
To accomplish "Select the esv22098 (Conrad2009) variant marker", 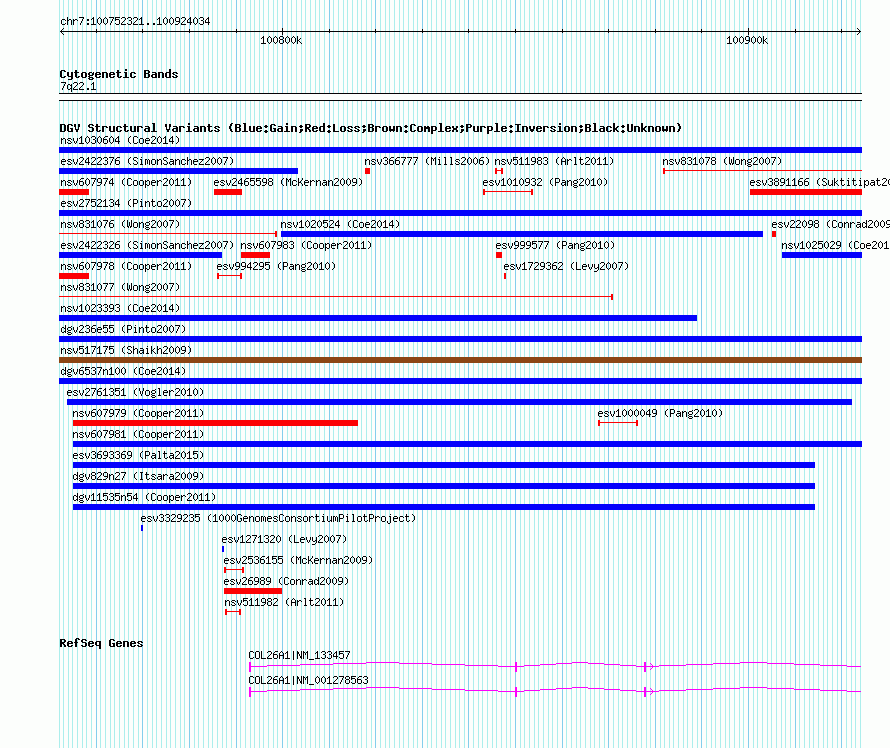I will pos(773,234).
